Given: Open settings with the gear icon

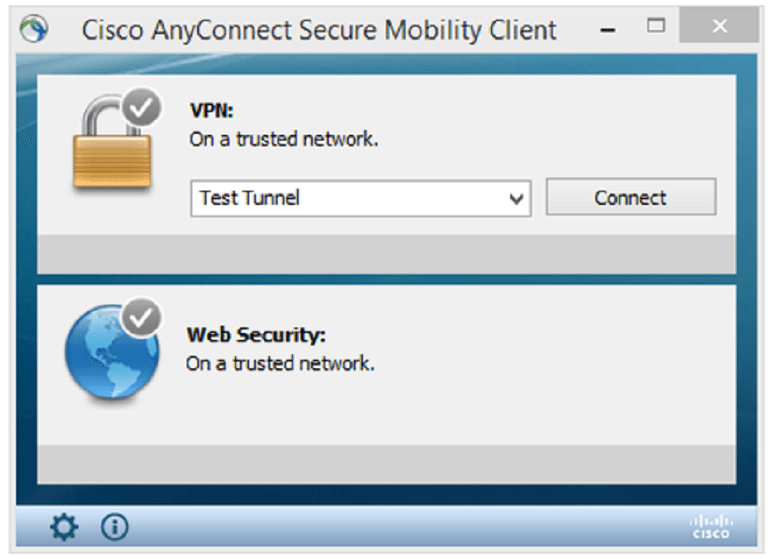Looking at the screenshot, I should 64,527.
